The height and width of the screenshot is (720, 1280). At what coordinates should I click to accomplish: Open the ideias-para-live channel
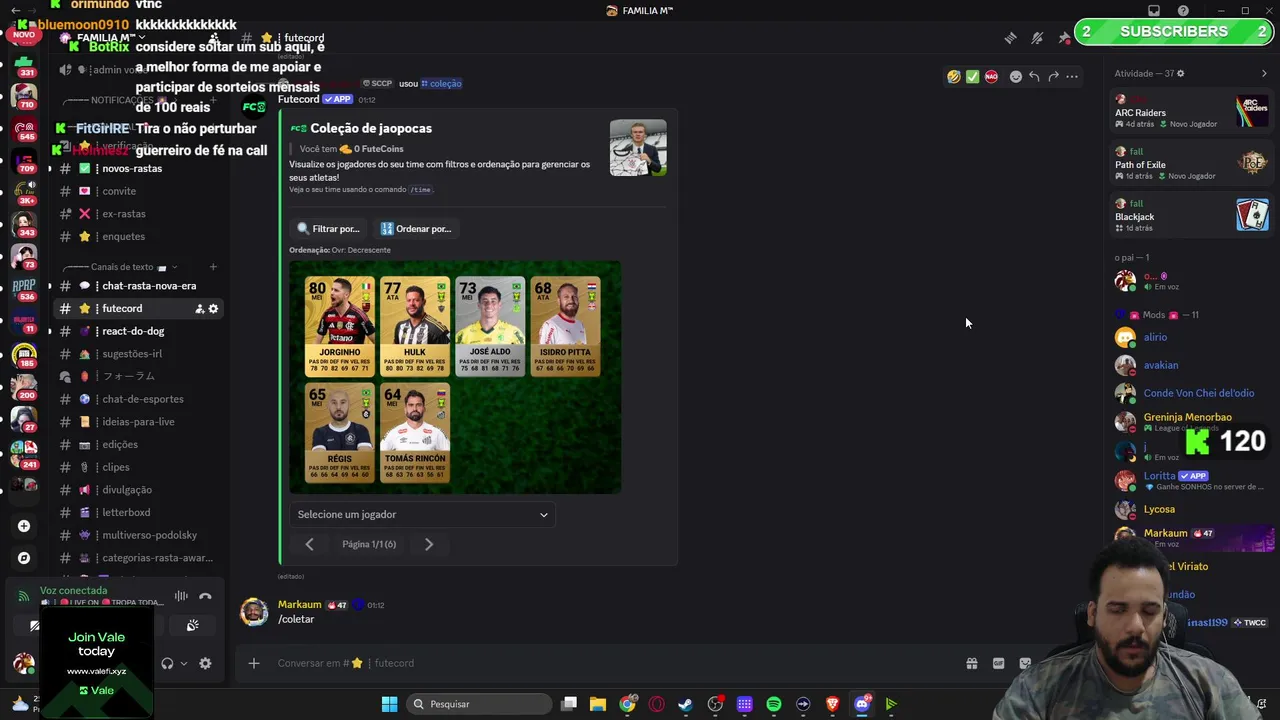point(138,422)
